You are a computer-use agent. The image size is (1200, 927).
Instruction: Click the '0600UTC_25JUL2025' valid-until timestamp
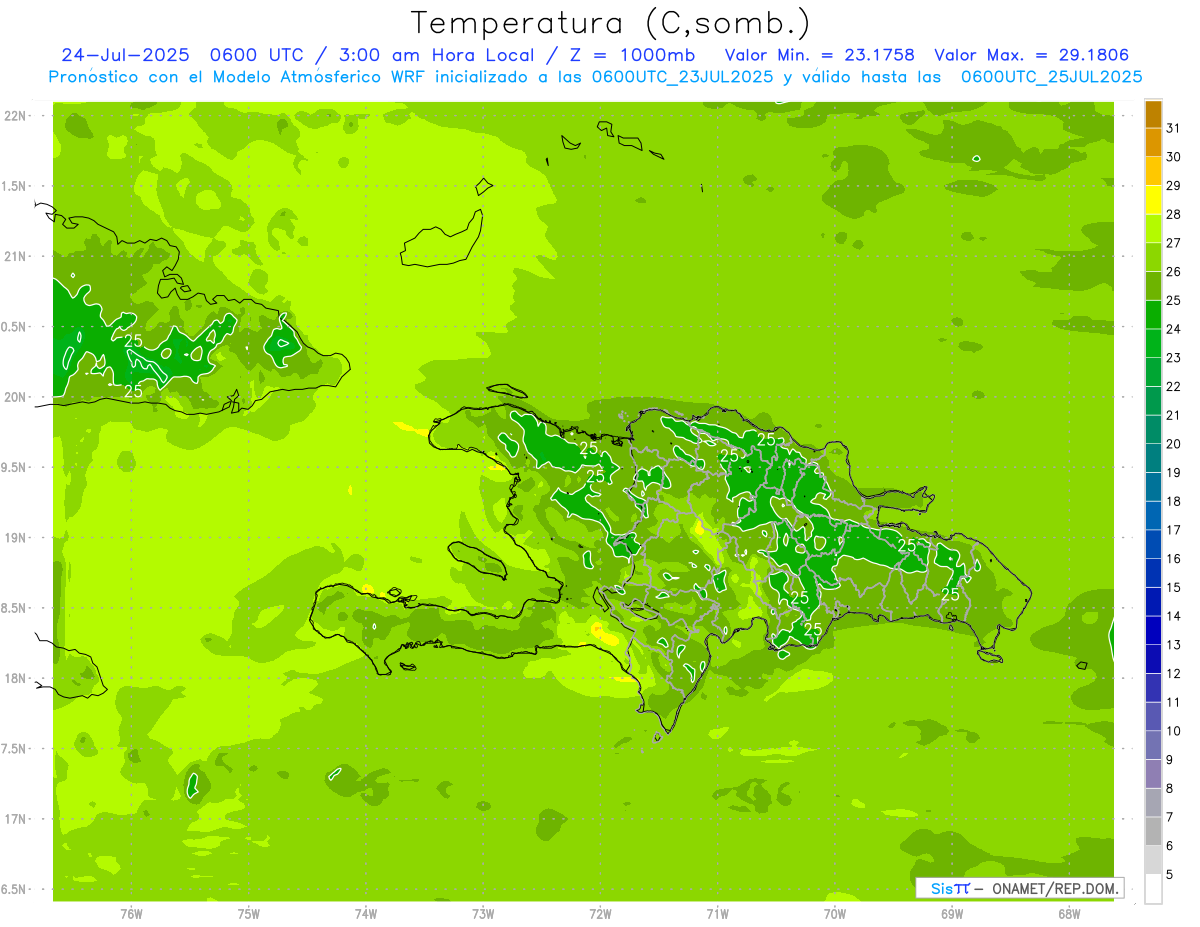[1051, 77]
